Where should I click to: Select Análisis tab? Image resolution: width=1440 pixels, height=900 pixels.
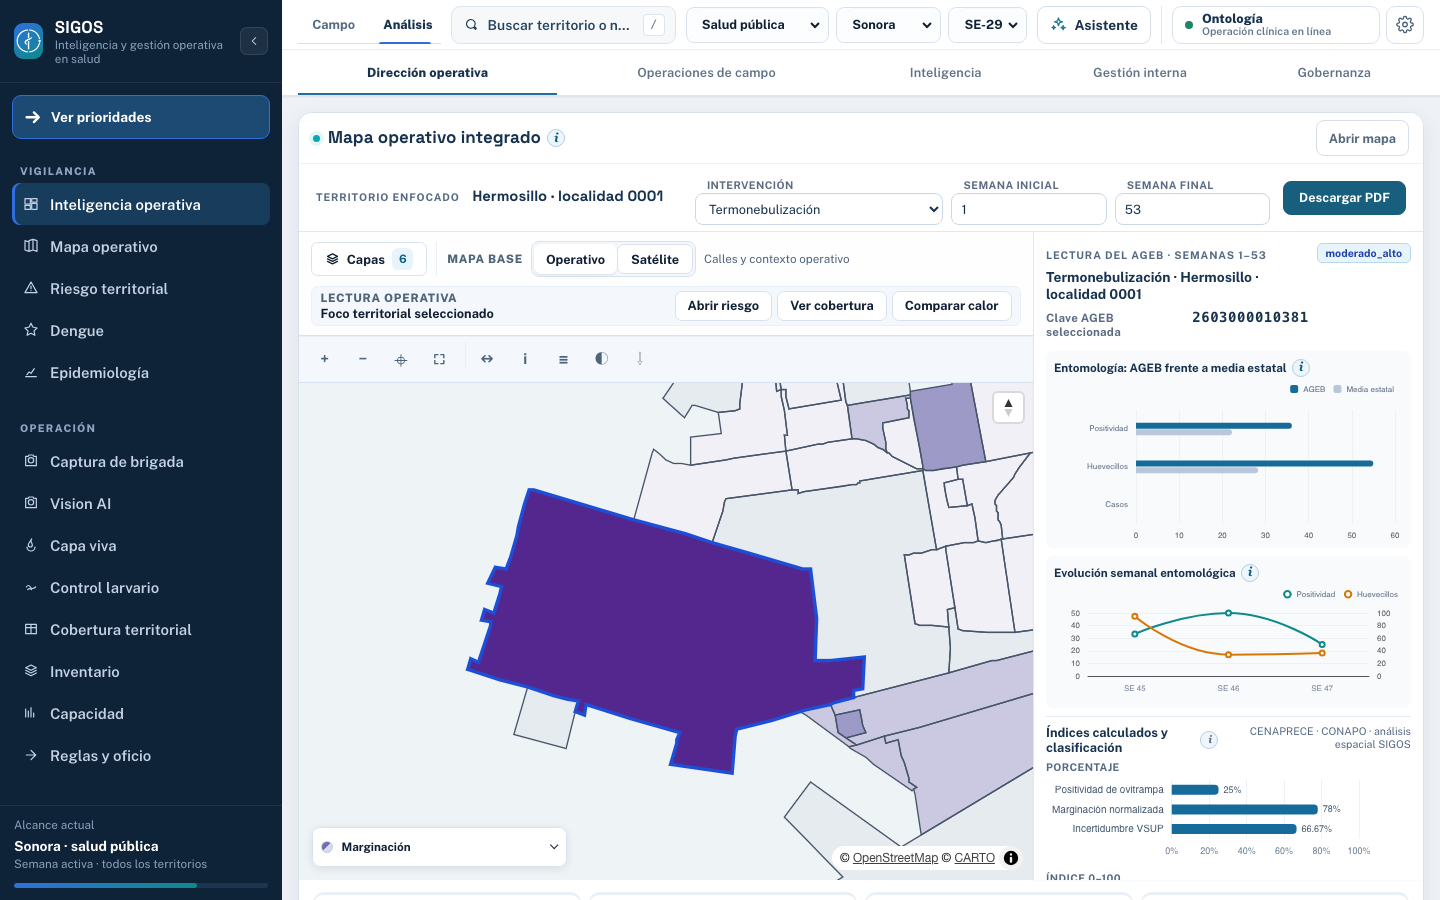(x=408, y=25)
